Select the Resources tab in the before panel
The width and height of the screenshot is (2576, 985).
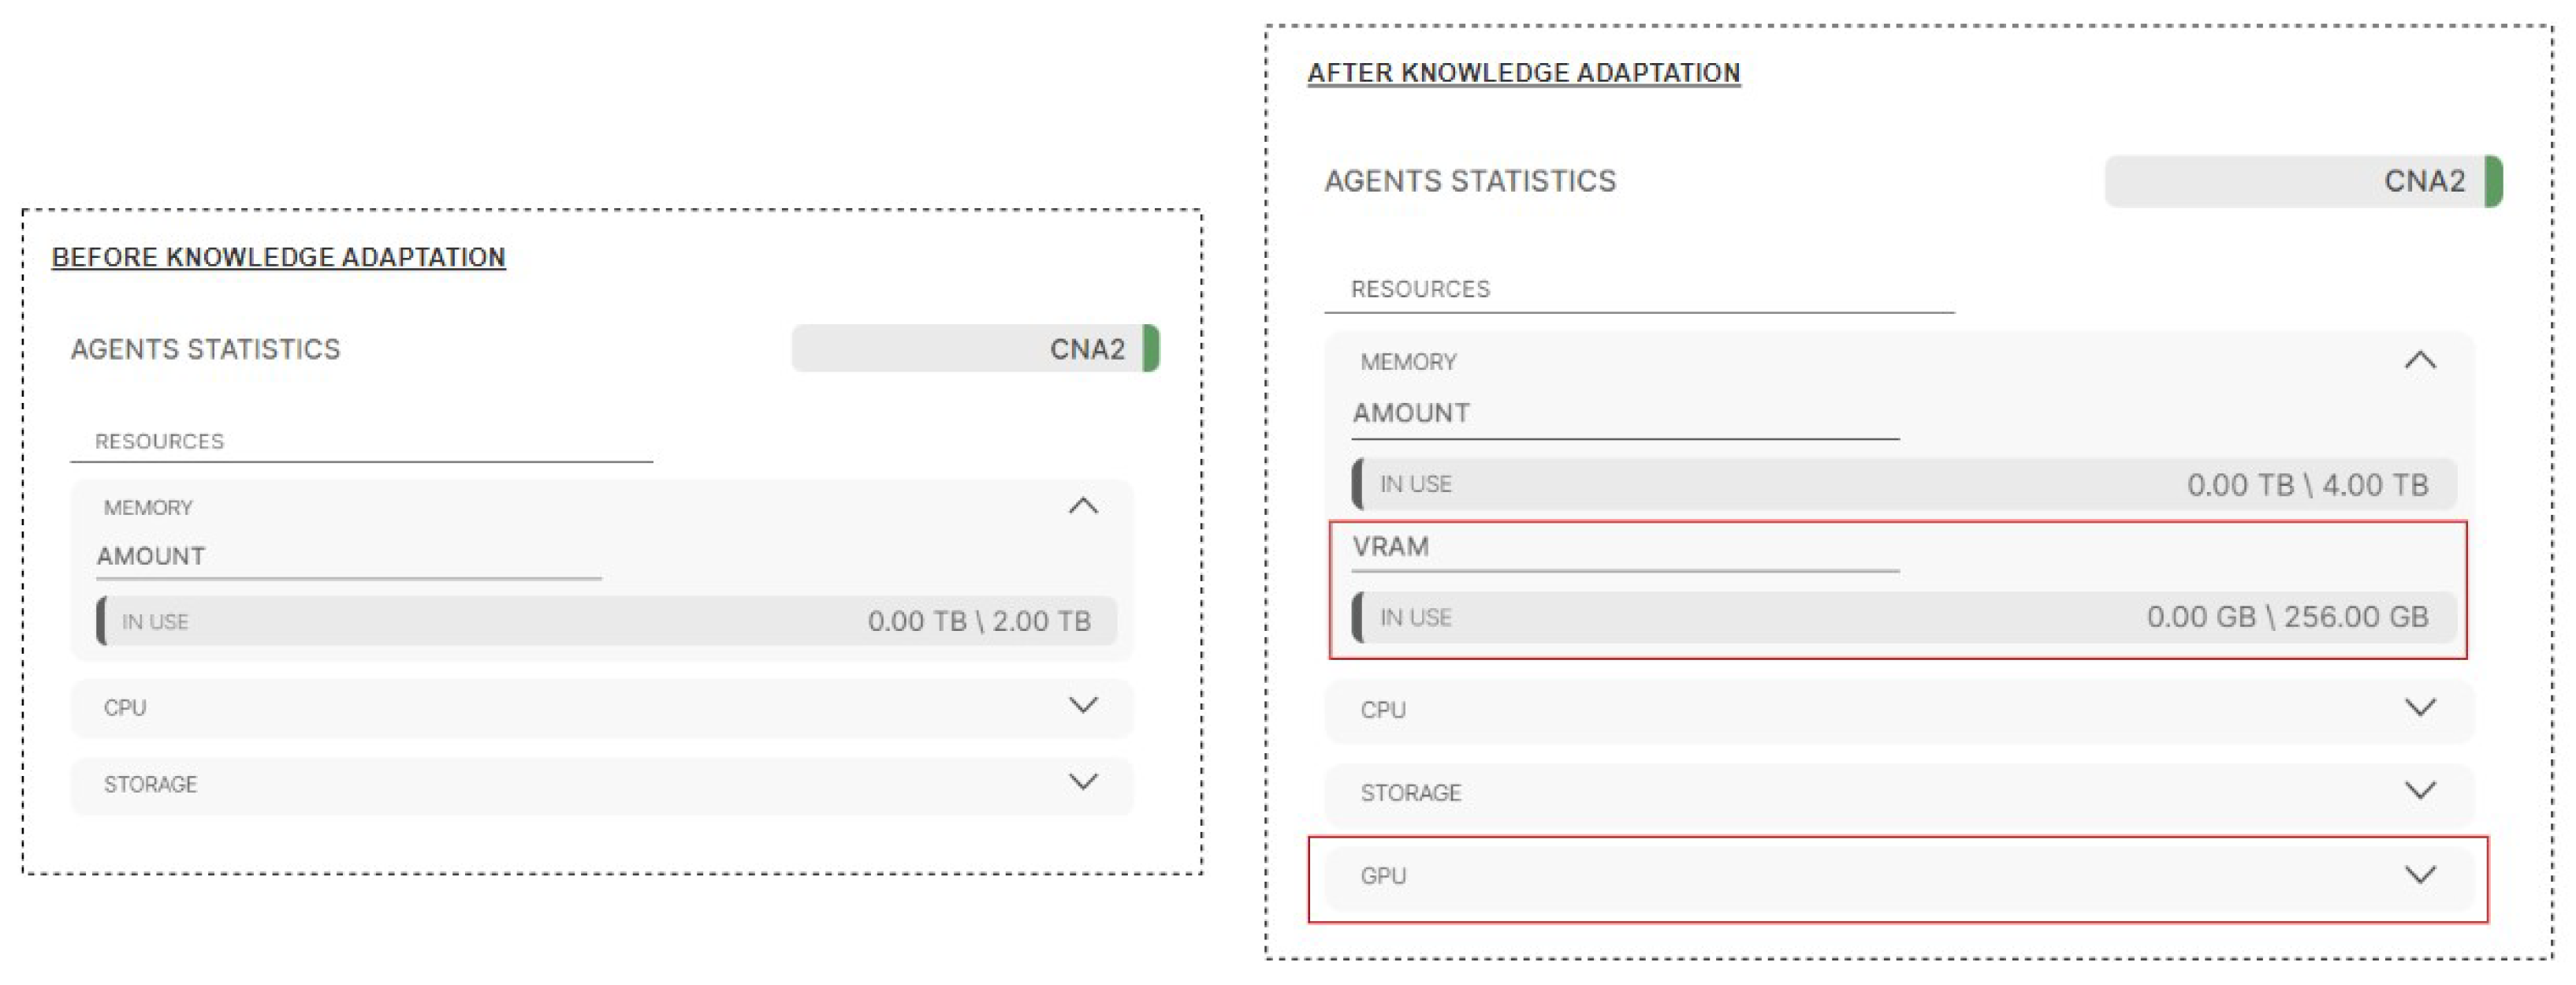pyautogui.click(x=159, y=441)
